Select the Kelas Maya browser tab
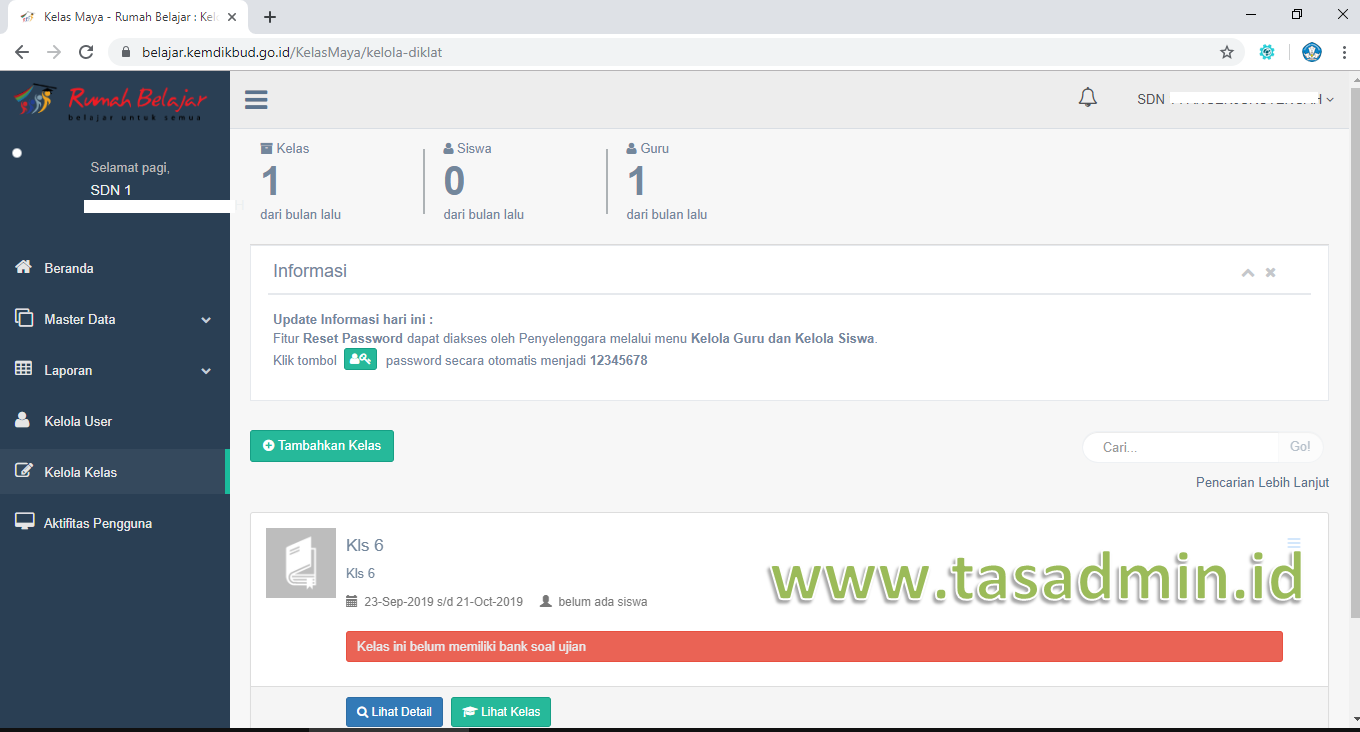Screen dimensions: 1360x732 point(128,17)
